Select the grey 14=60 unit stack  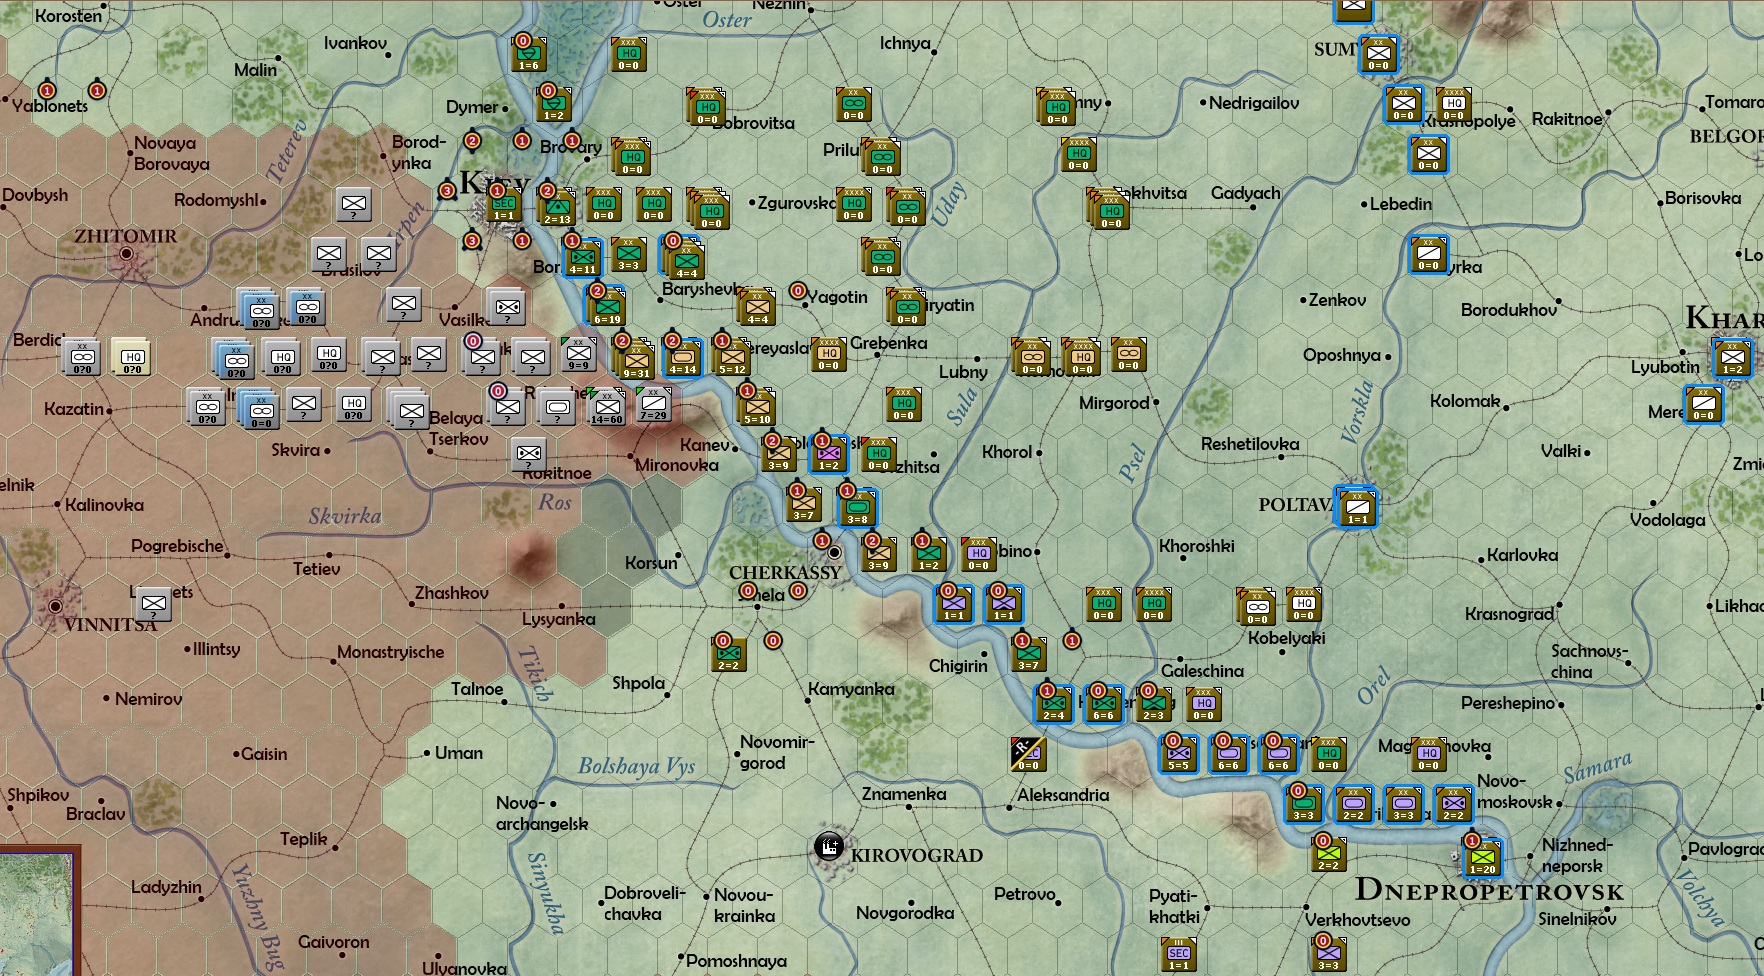click(607, 407)
